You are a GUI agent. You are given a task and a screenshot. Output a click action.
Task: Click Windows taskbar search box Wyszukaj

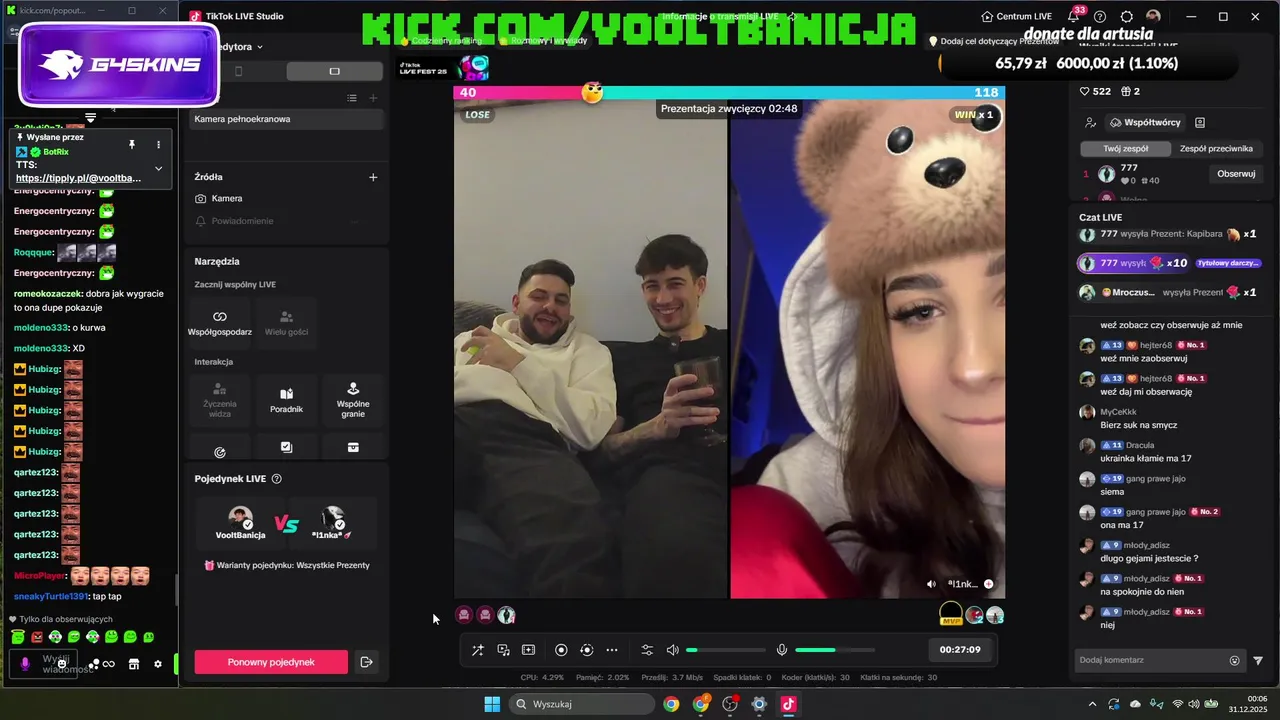click(580, 704)
